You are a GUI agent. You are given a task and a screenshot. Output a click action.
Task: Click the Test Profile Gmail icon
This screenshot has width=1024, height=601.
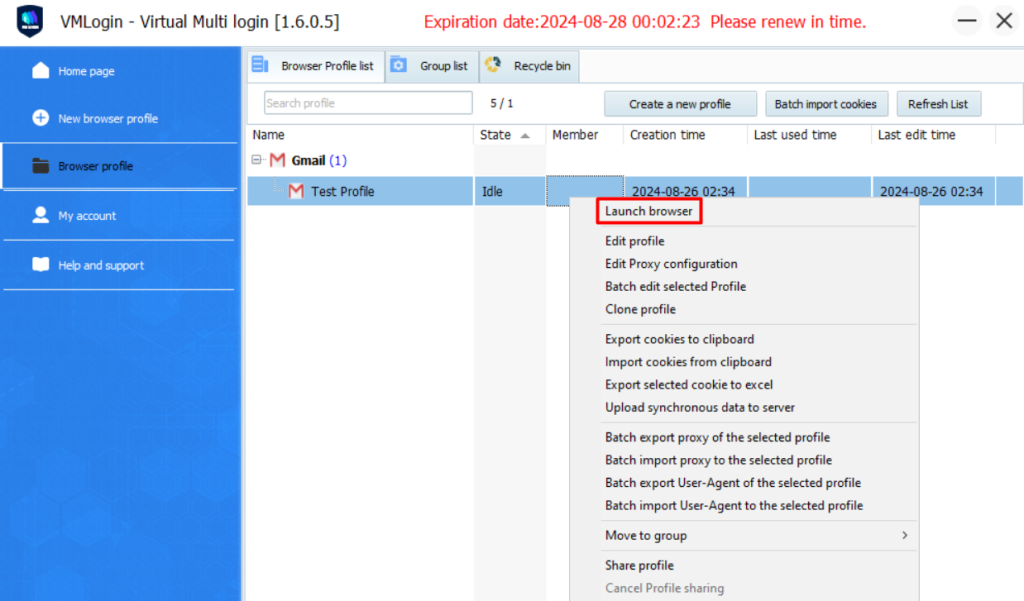pyautogui.click(x=296, y=191)
